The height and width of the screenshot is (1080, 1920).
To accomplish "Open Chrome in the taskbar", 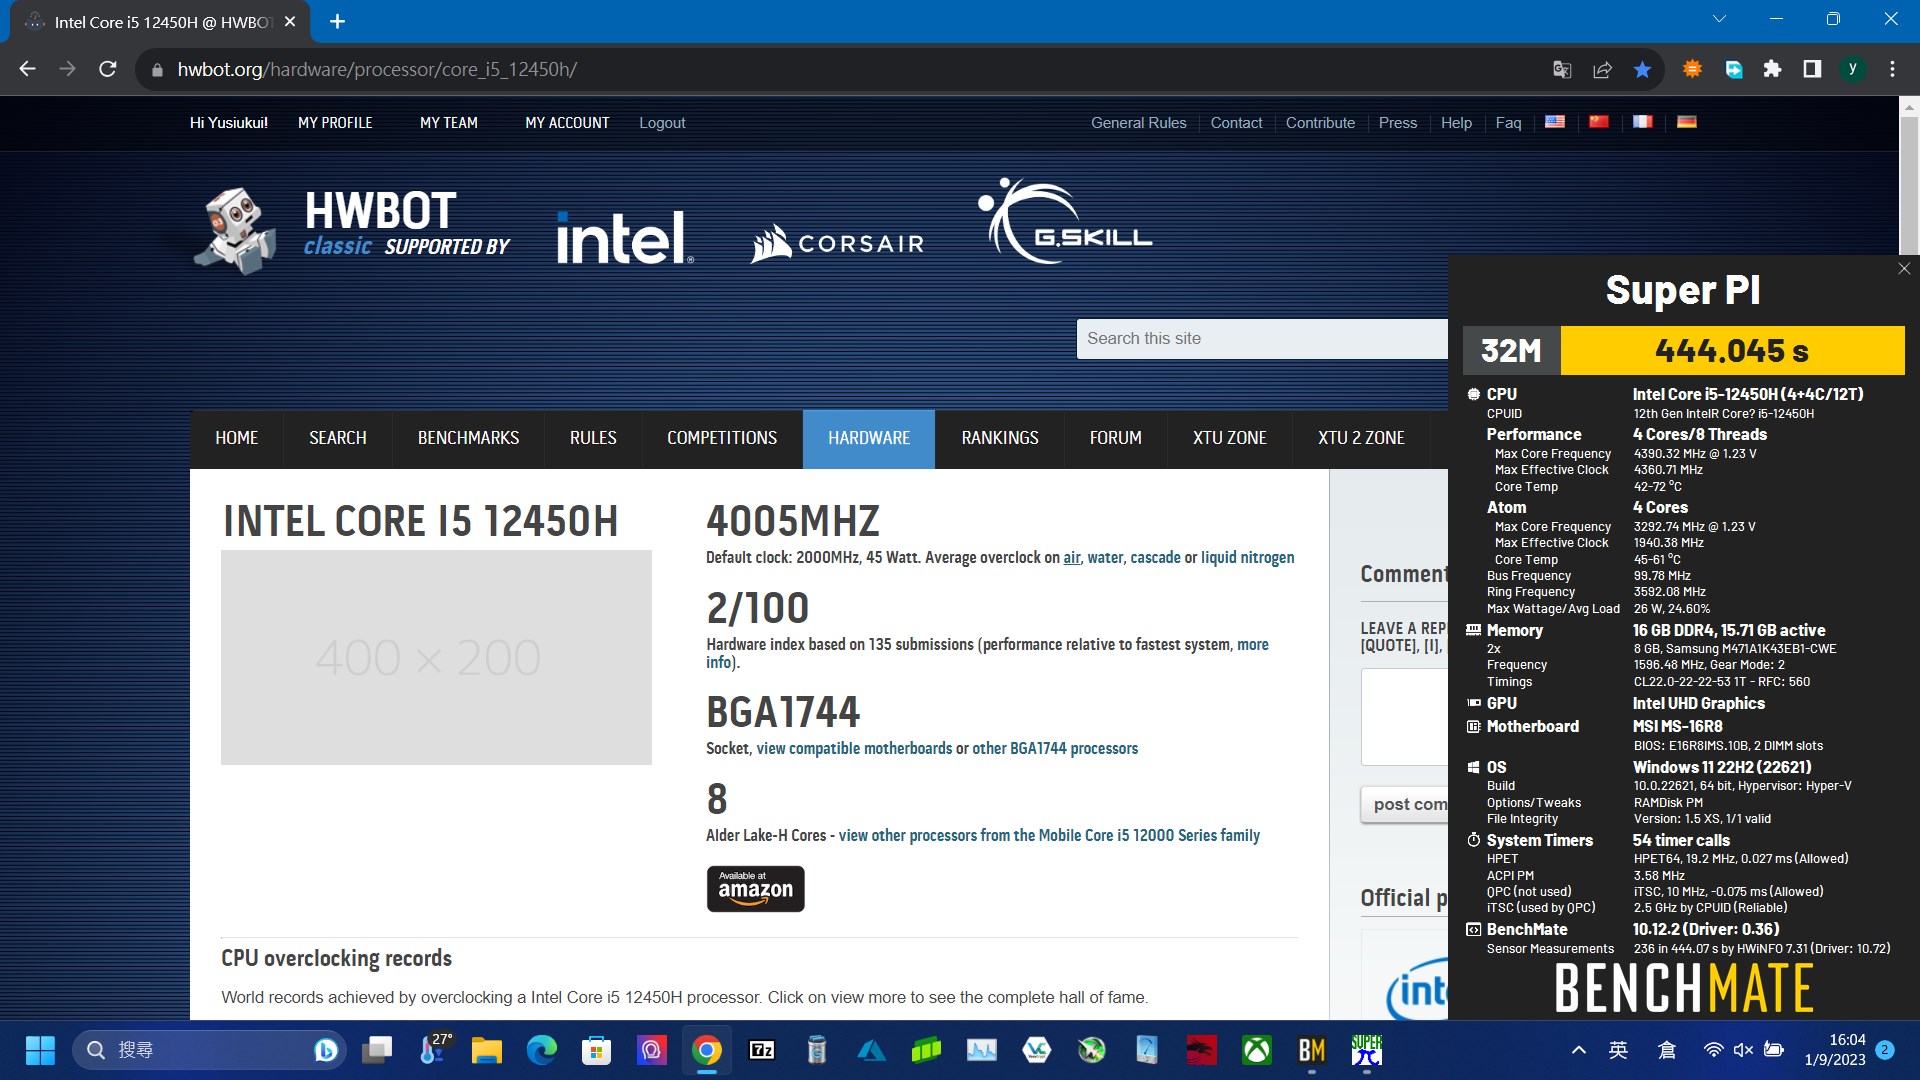I will tap(706, 1050).
